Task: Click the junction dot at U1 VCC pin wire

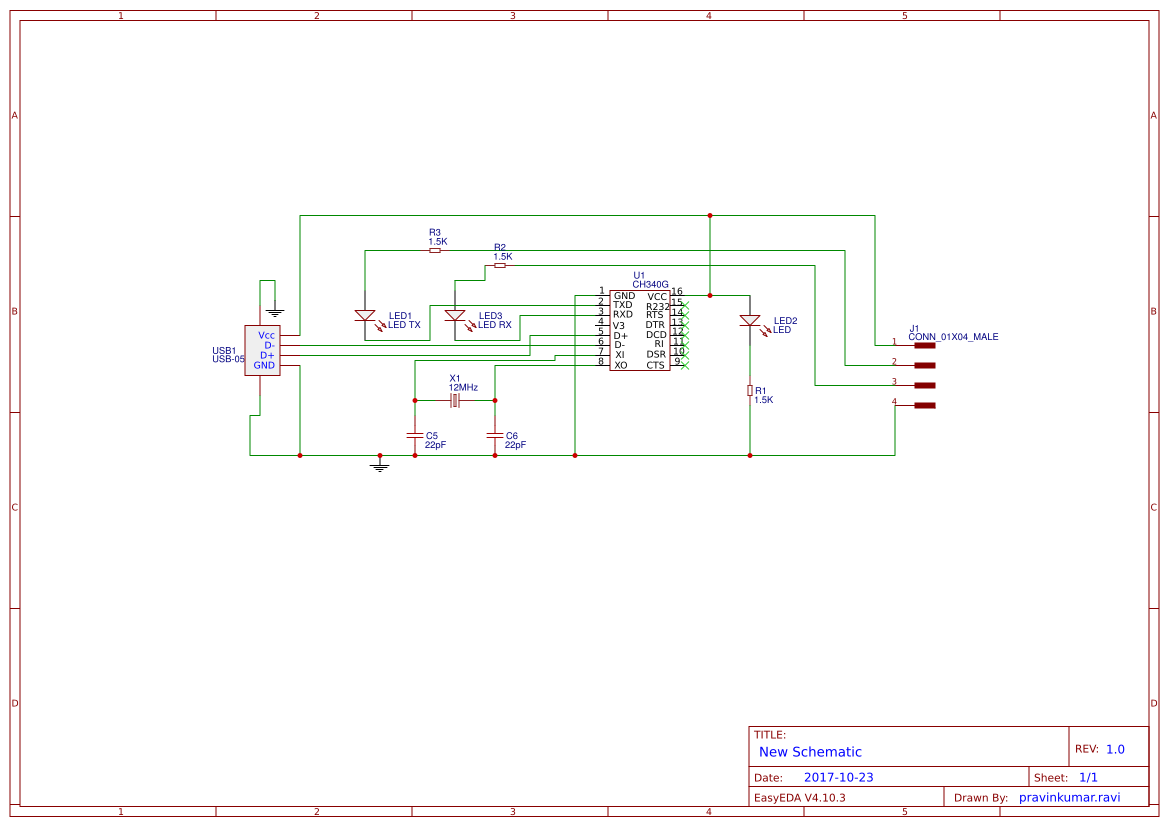Action: (710, 296)
